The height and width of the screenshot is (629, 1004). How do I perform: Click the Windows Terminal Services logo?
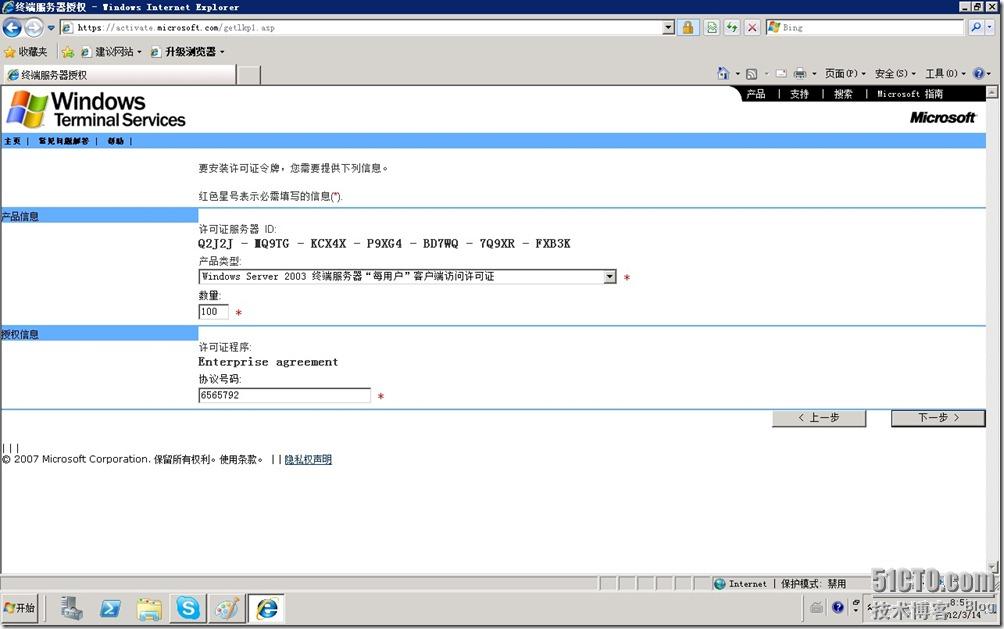click(96, 110)
